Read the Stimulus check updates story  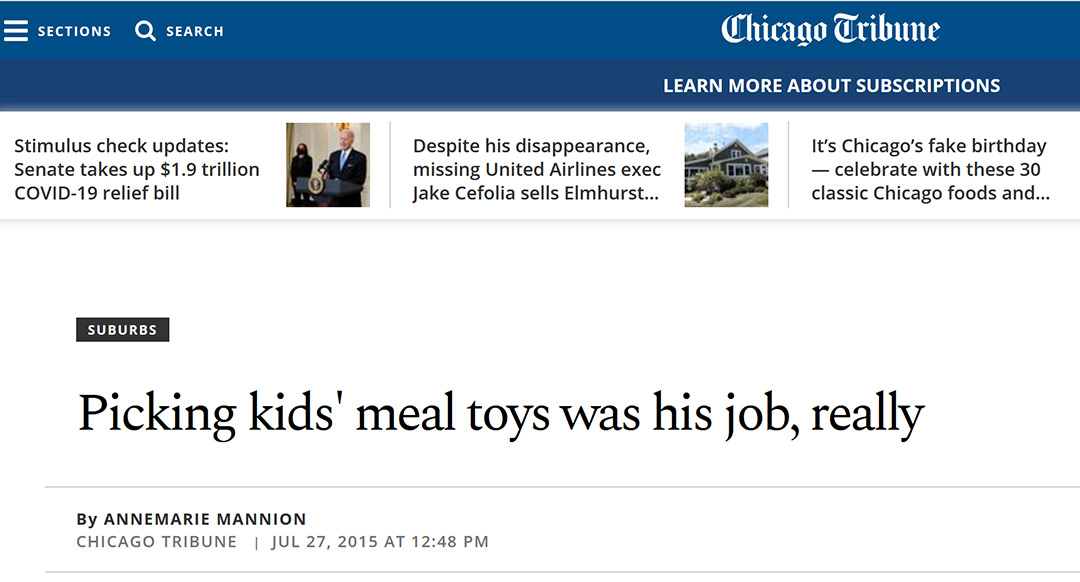tap(137, 169)
